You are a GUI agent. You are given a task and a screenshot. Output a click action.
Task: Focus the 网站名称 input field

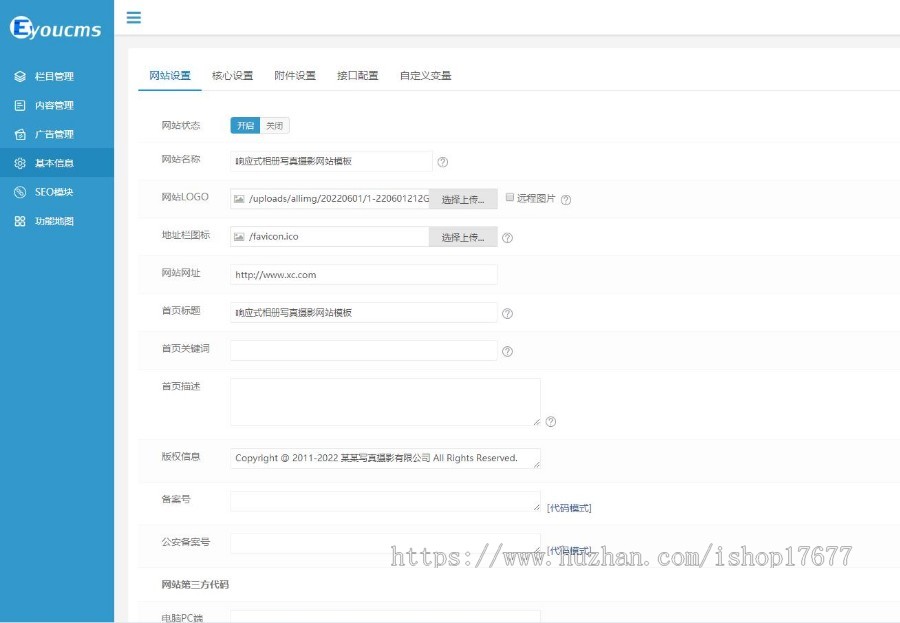point(331,161)
